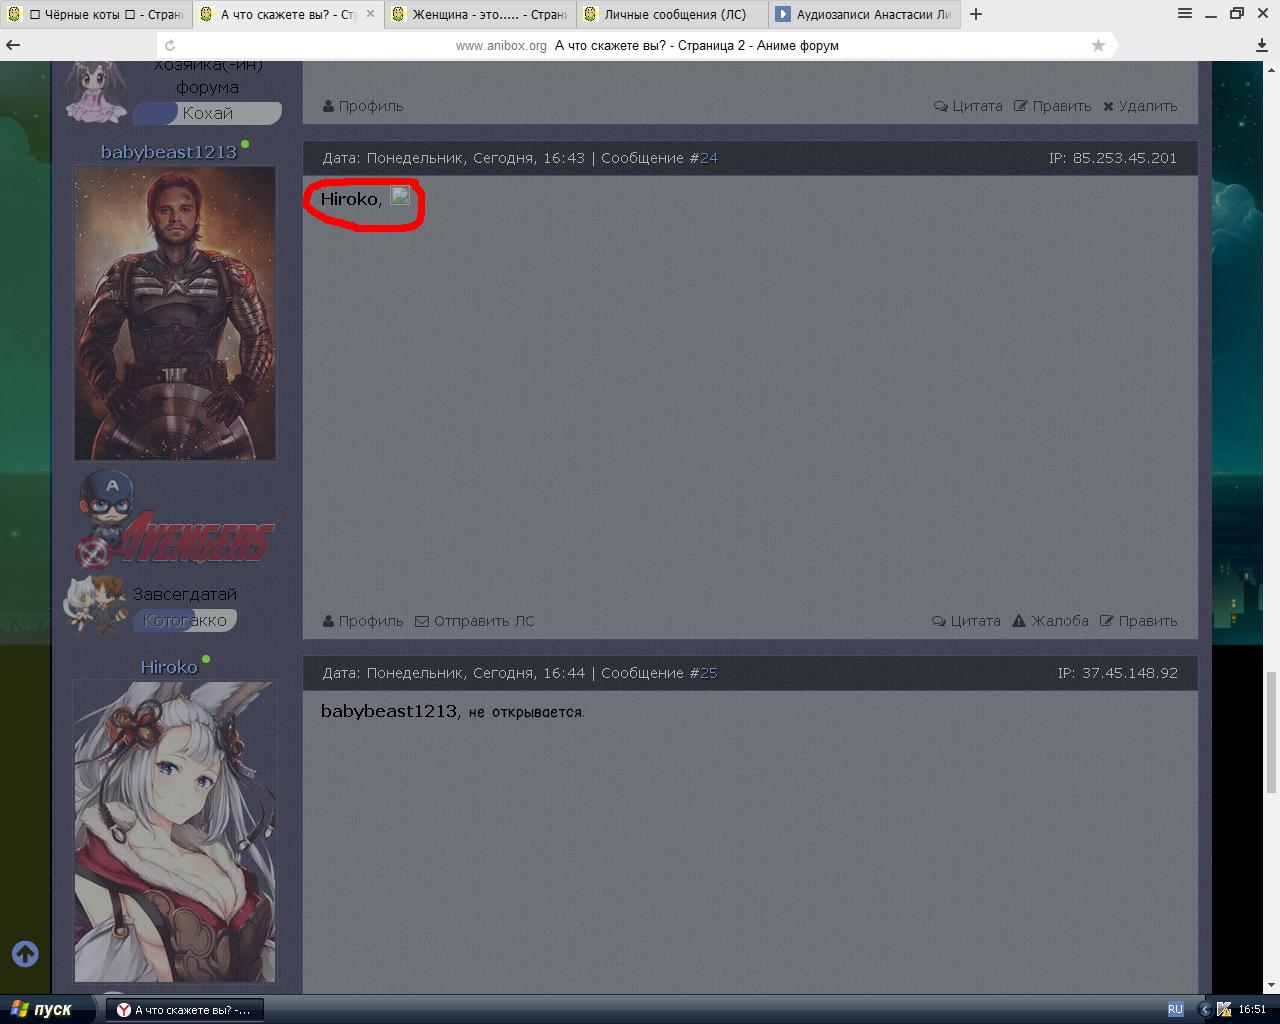Click the RU language indicator in the tray
The height and width of the screenshot is (1024, 1280).
point(1175,1009)
